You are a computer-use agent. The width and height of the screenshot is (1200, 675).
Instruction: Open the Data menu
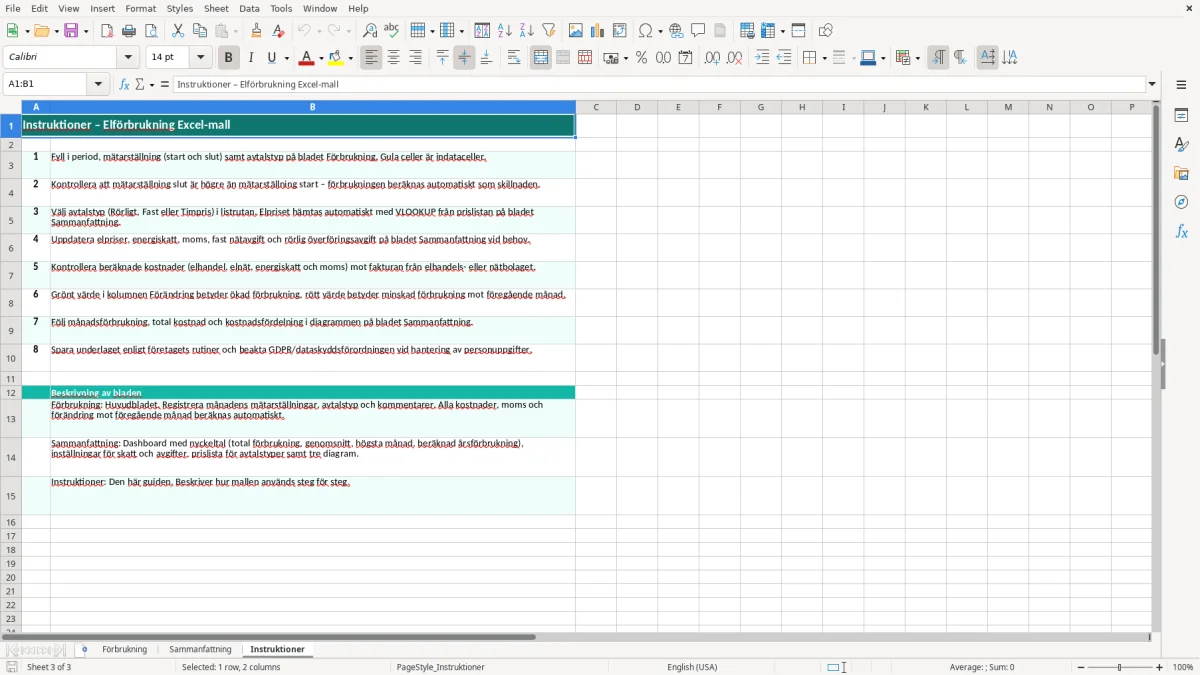pyautogui.click(x=250, y=8)
